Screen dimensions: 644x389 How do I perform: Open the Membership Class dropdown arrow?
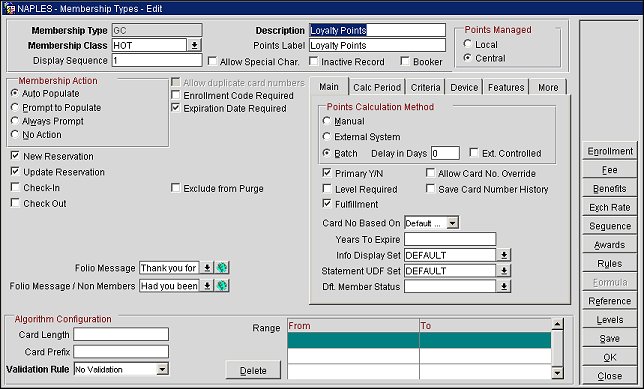click(x=194, y=45)
